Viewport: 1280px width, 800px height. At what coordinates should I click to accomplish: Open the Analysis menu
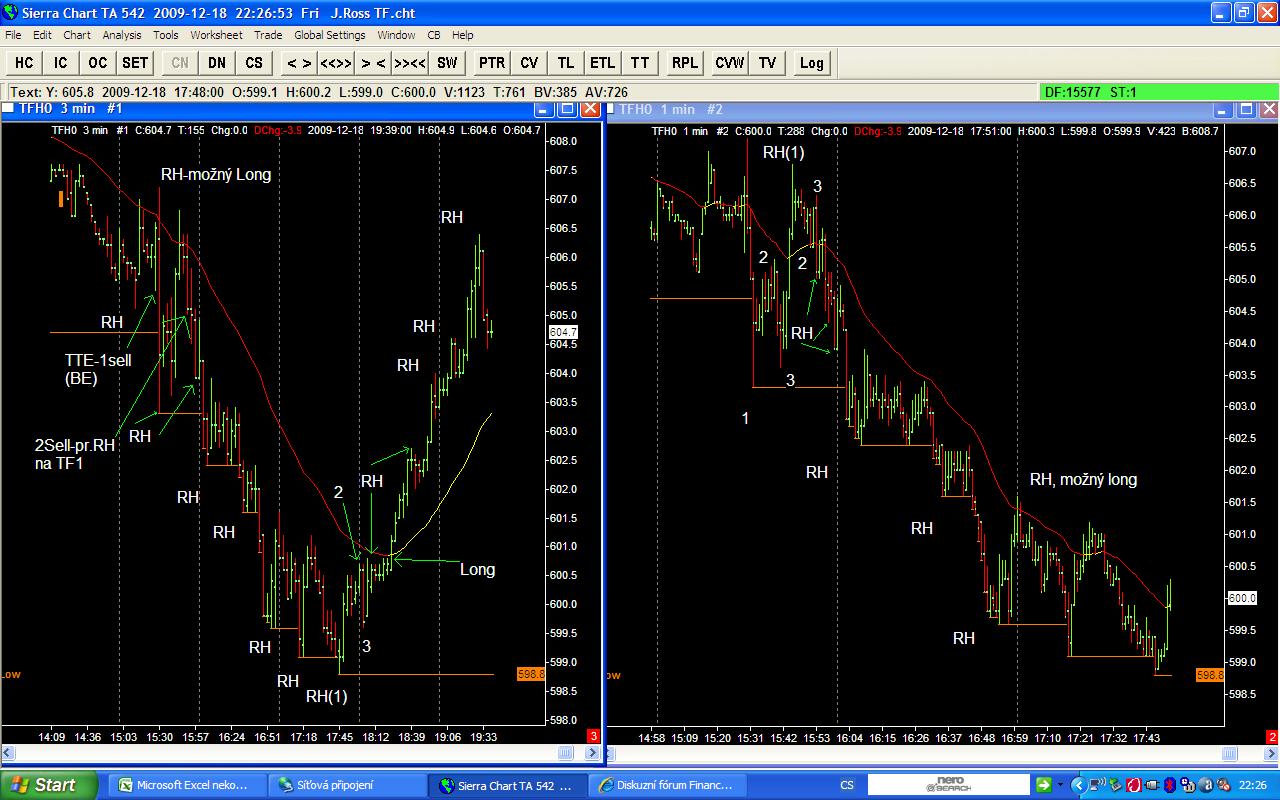tap(122, 35)
